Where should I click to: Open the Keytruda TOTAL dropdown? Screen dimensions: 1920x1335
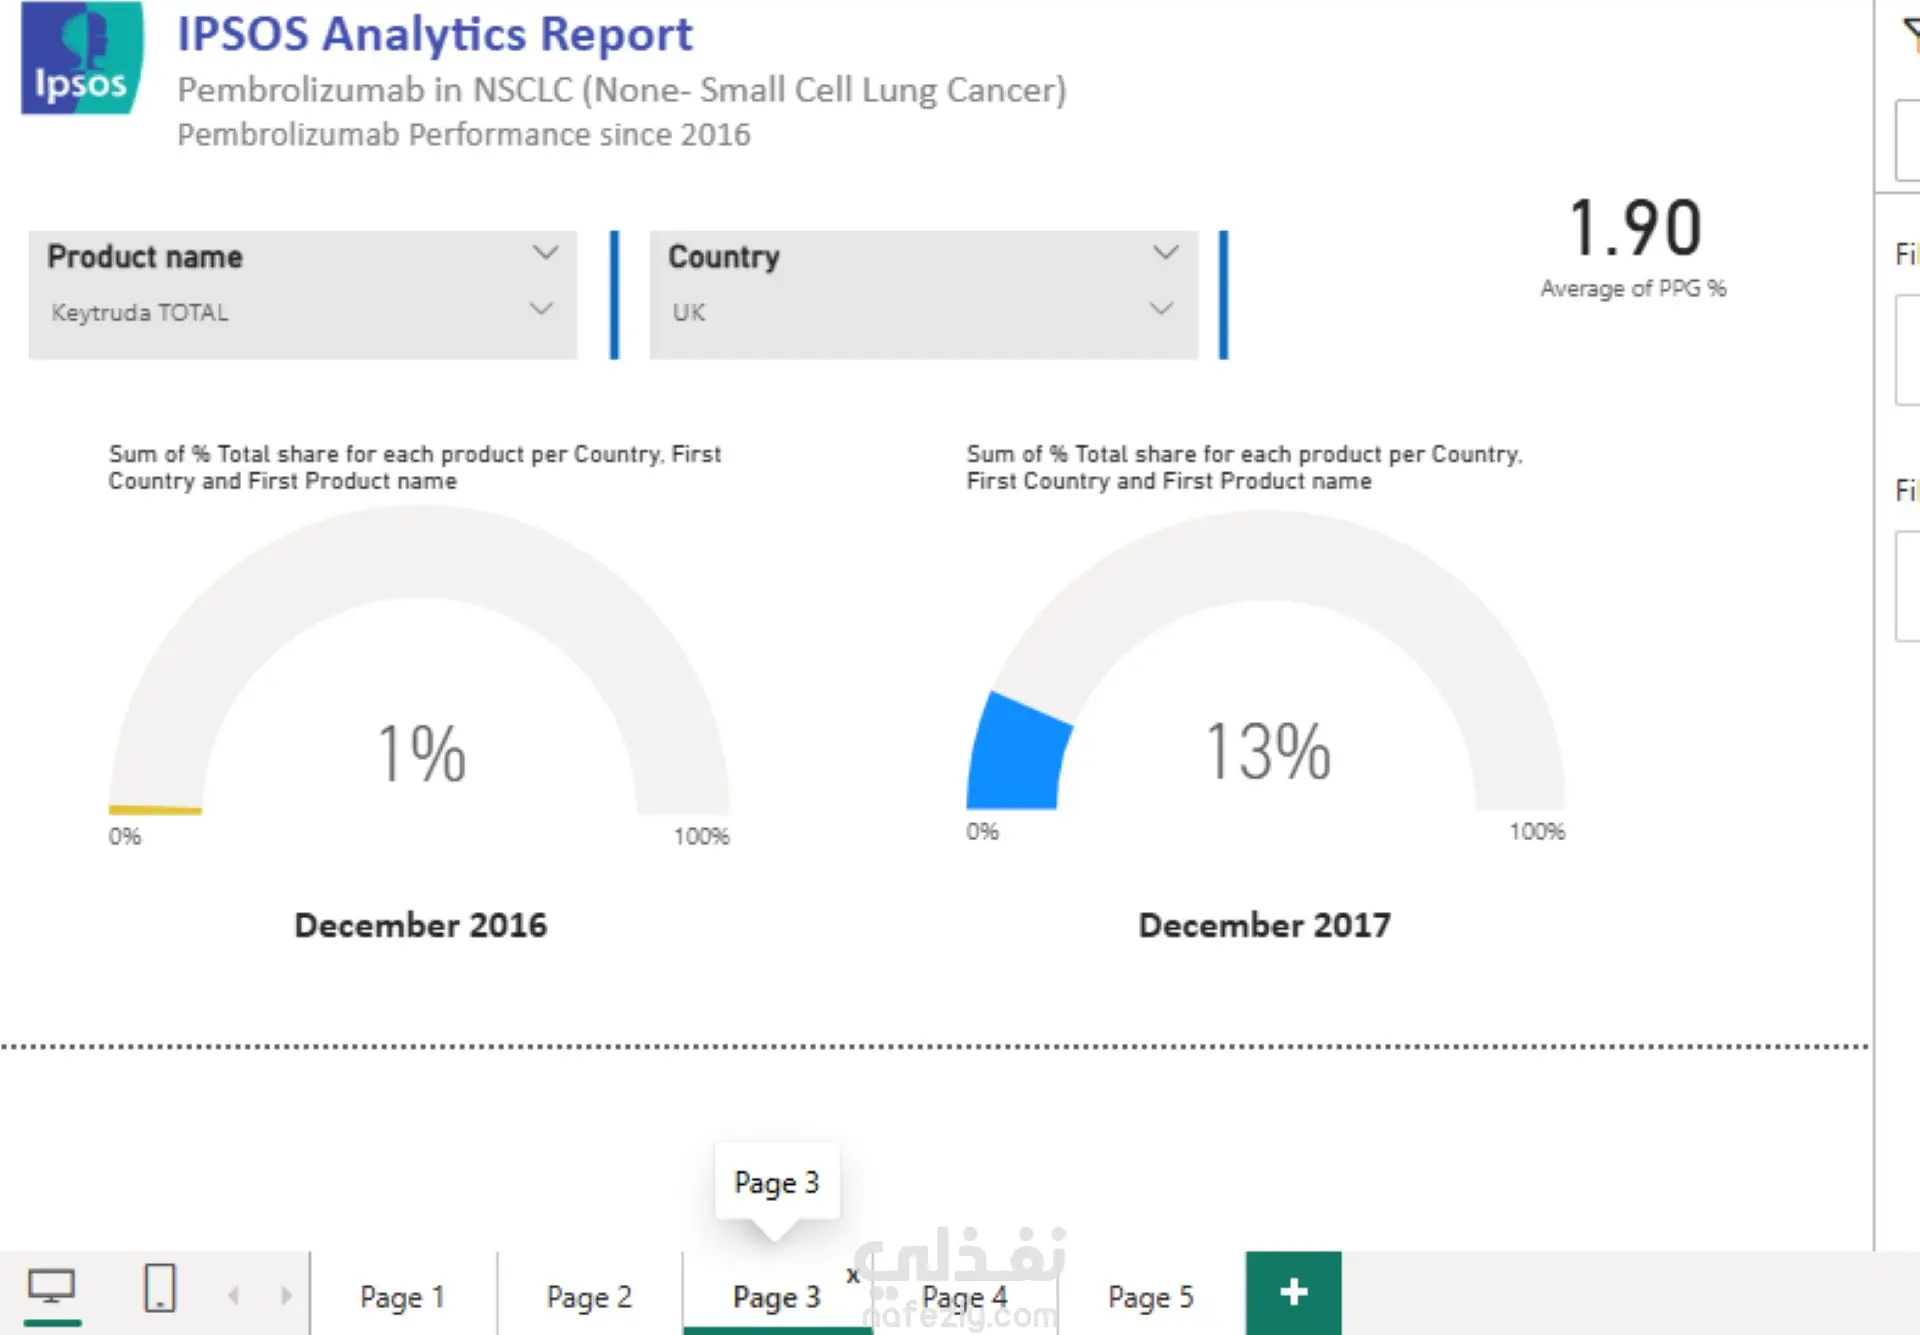pos(302,312)
